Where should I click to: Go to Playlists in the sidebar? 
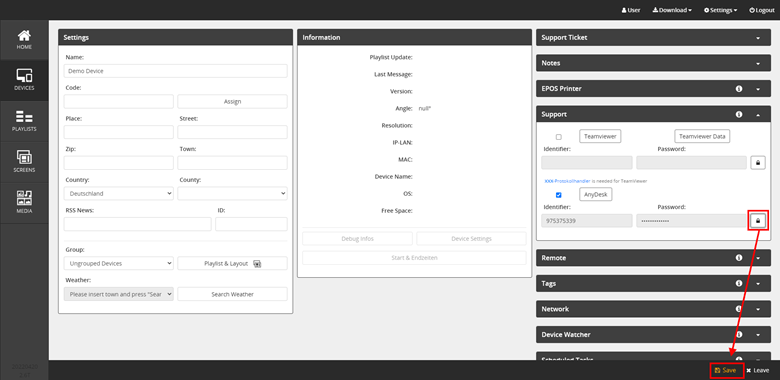point(24,121)
